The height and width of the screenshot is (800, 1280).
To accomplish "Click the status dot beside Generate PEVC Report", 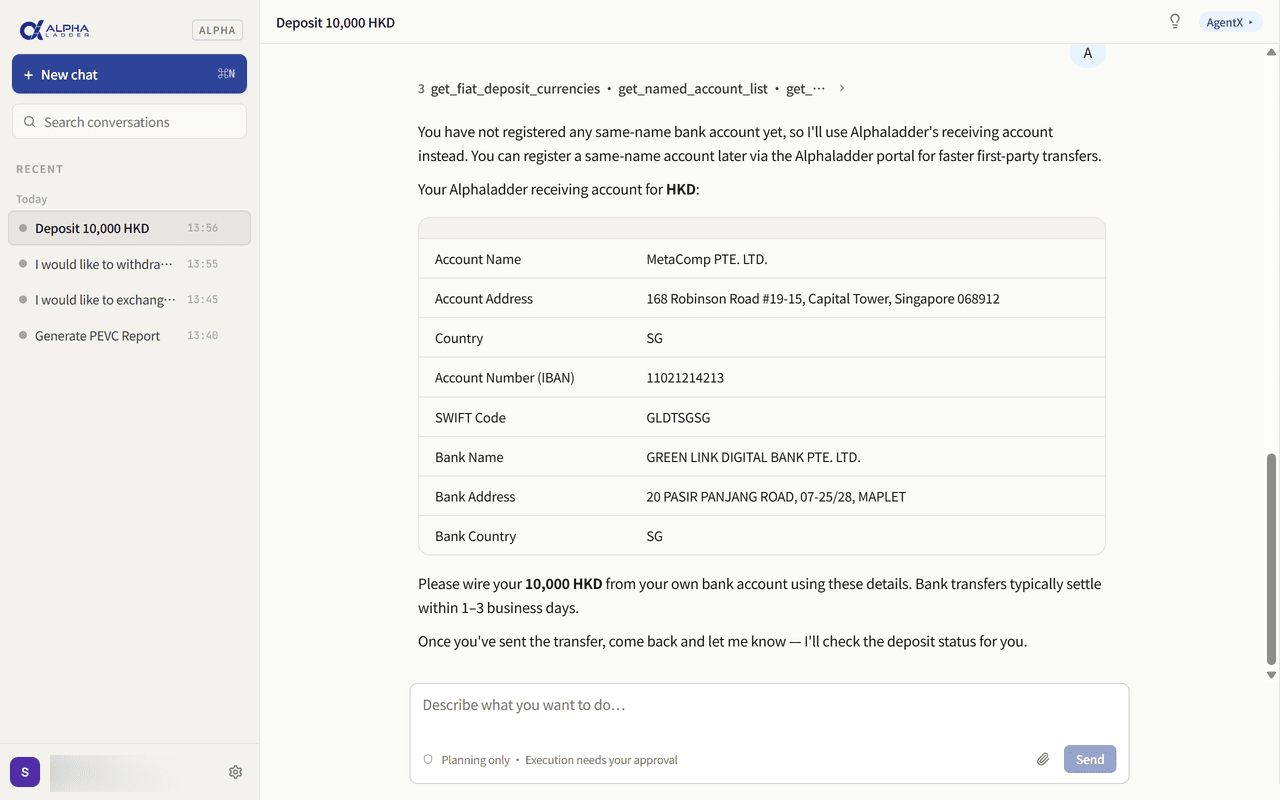I will tap(23, 336).
